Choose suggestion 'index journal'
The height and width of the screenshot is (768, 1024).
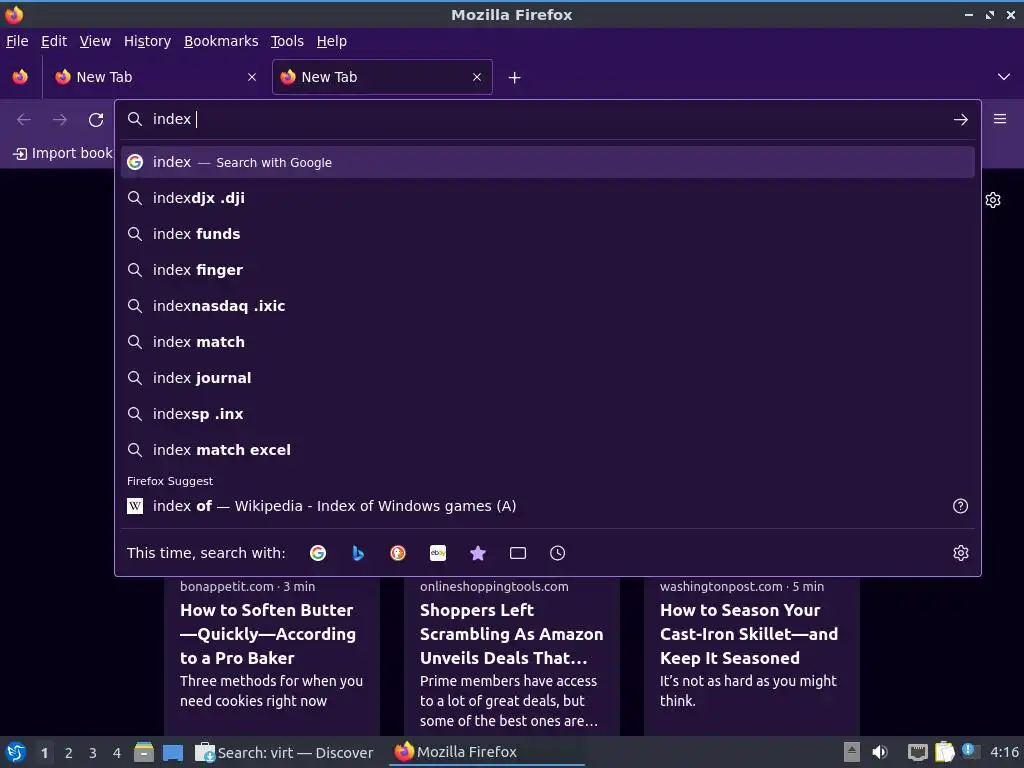click(x=547, y=377)
